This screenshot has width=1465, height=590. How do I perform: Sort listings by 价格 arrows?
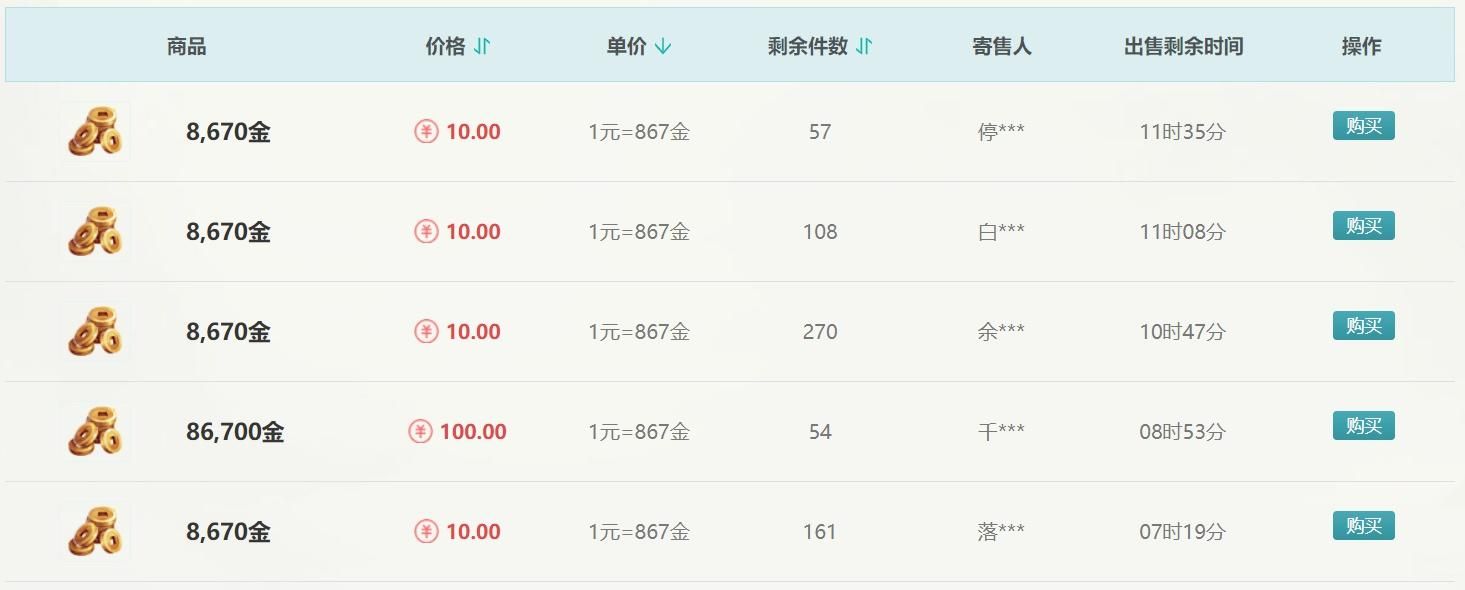[x=482, y=46]
